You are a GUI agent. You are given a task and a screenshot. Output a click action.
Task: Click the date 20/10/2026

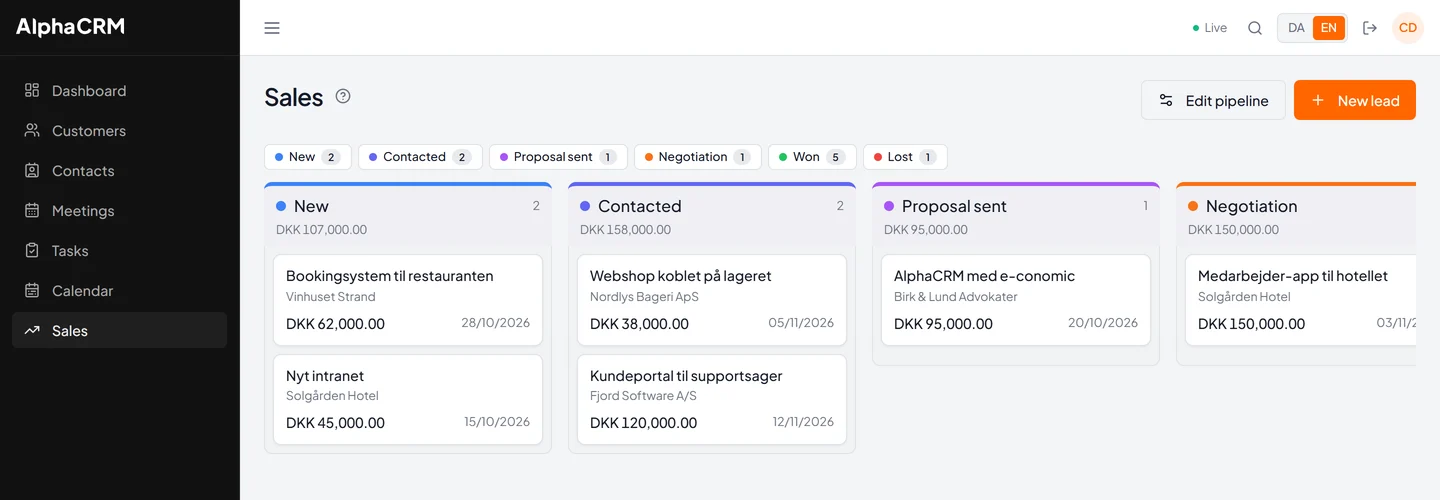click(1103, 323)
